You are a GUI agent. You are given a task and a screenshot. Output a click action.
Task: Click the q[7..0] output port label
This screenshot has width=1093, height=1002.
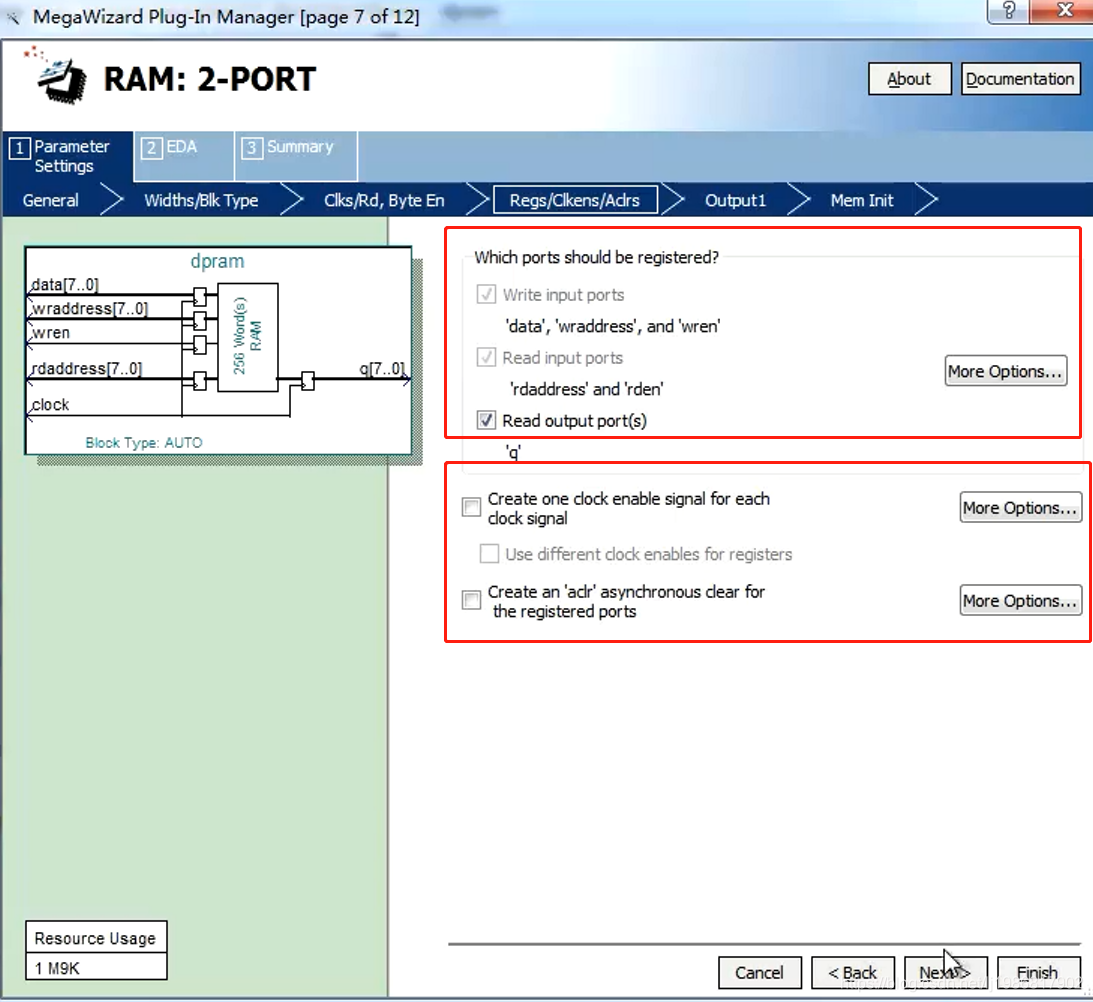coord(382,368)
